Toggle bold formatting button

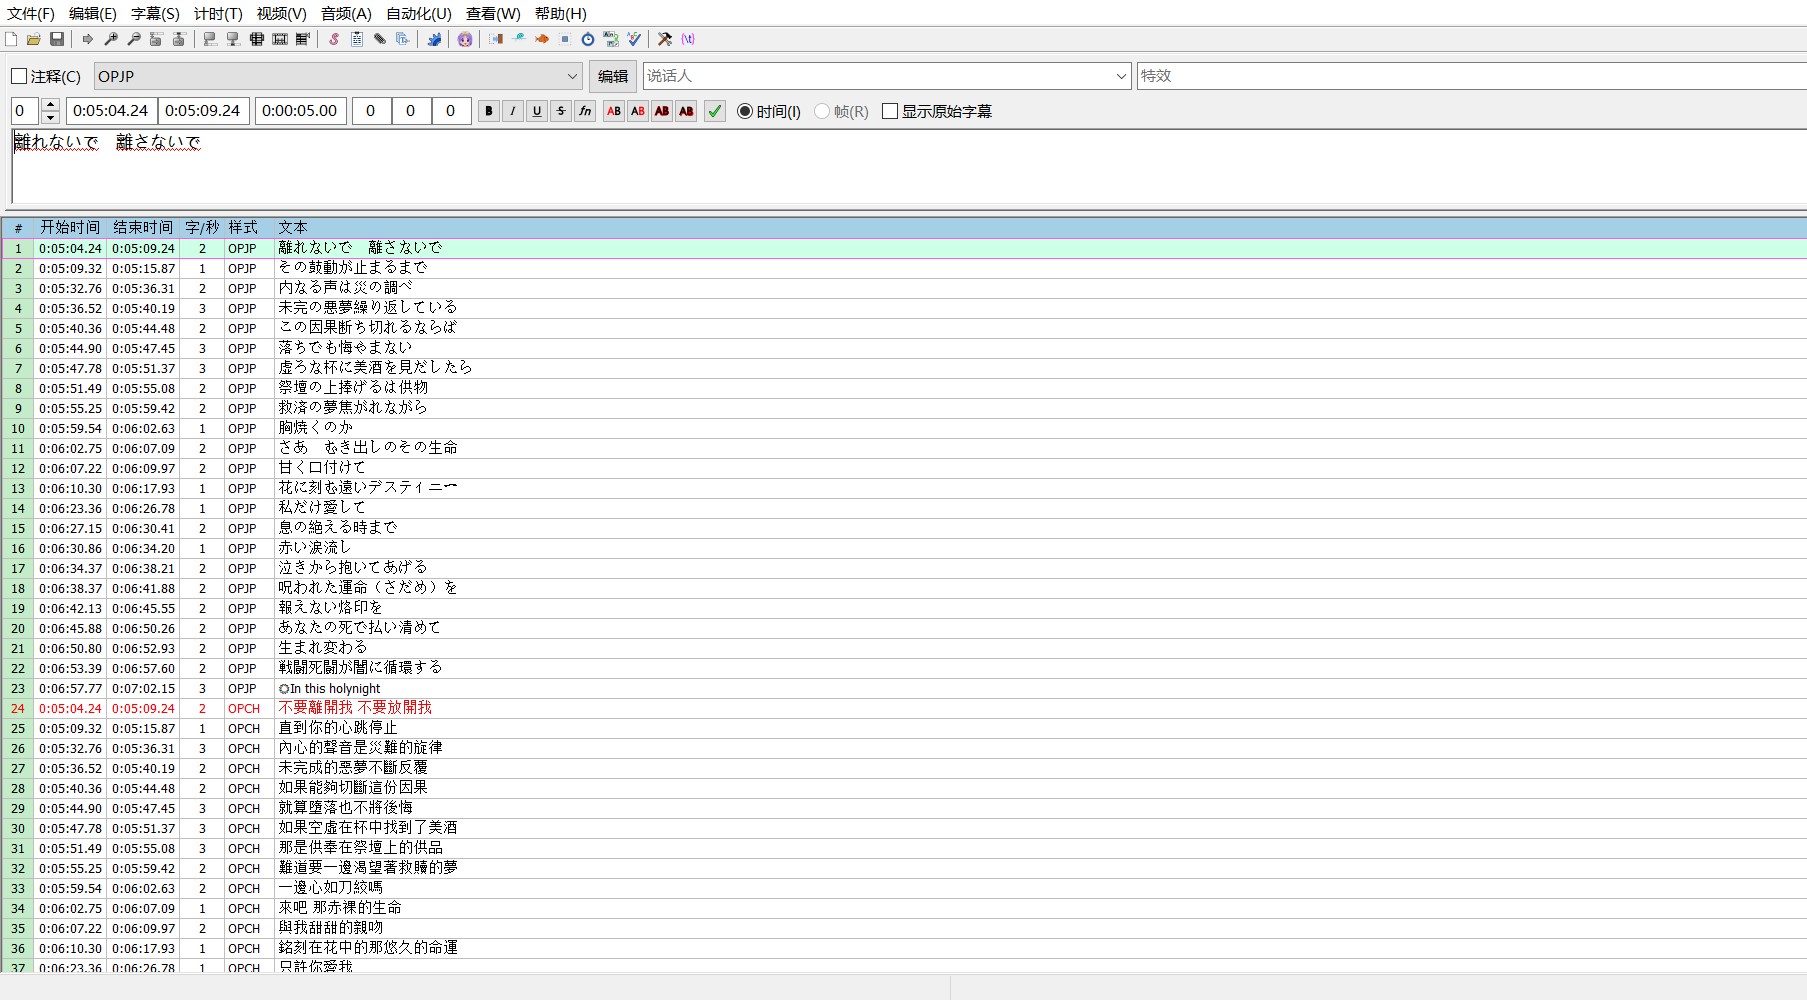click(489, 111)
